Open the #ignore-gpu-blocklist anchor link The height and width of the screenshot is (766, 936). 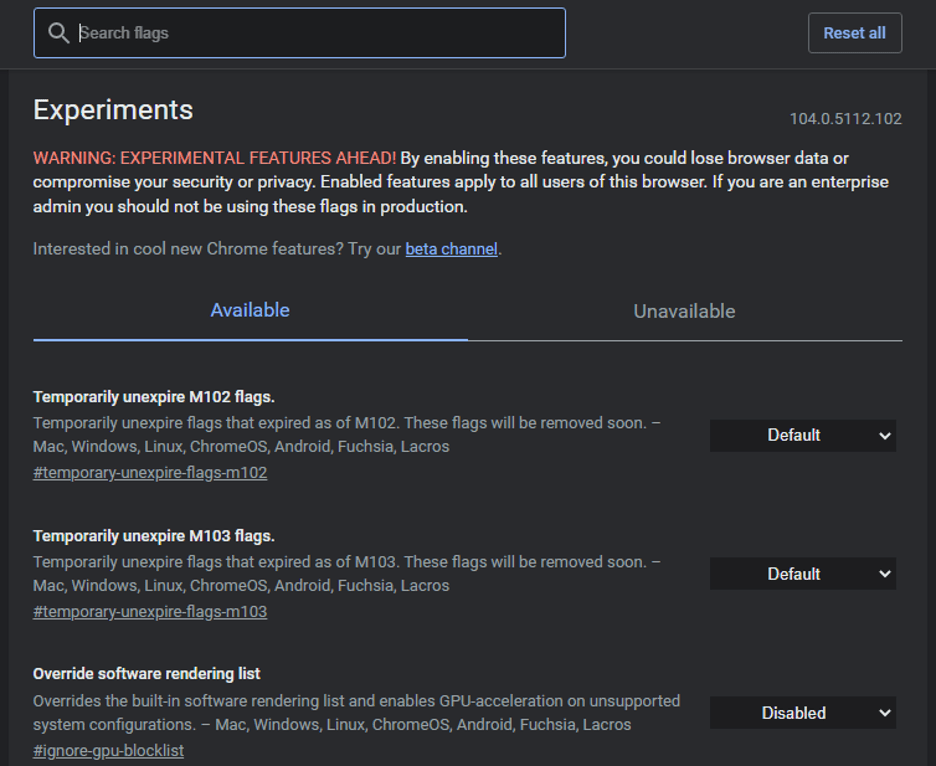click(108, 750)
